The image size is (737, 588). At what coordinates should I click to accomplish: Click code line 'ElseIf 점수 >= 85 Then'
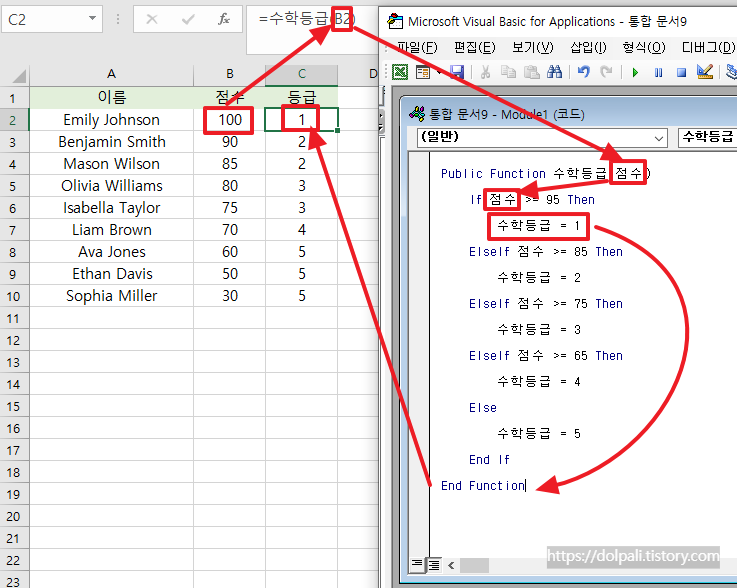pyautogui.click(x=546, y=252)
